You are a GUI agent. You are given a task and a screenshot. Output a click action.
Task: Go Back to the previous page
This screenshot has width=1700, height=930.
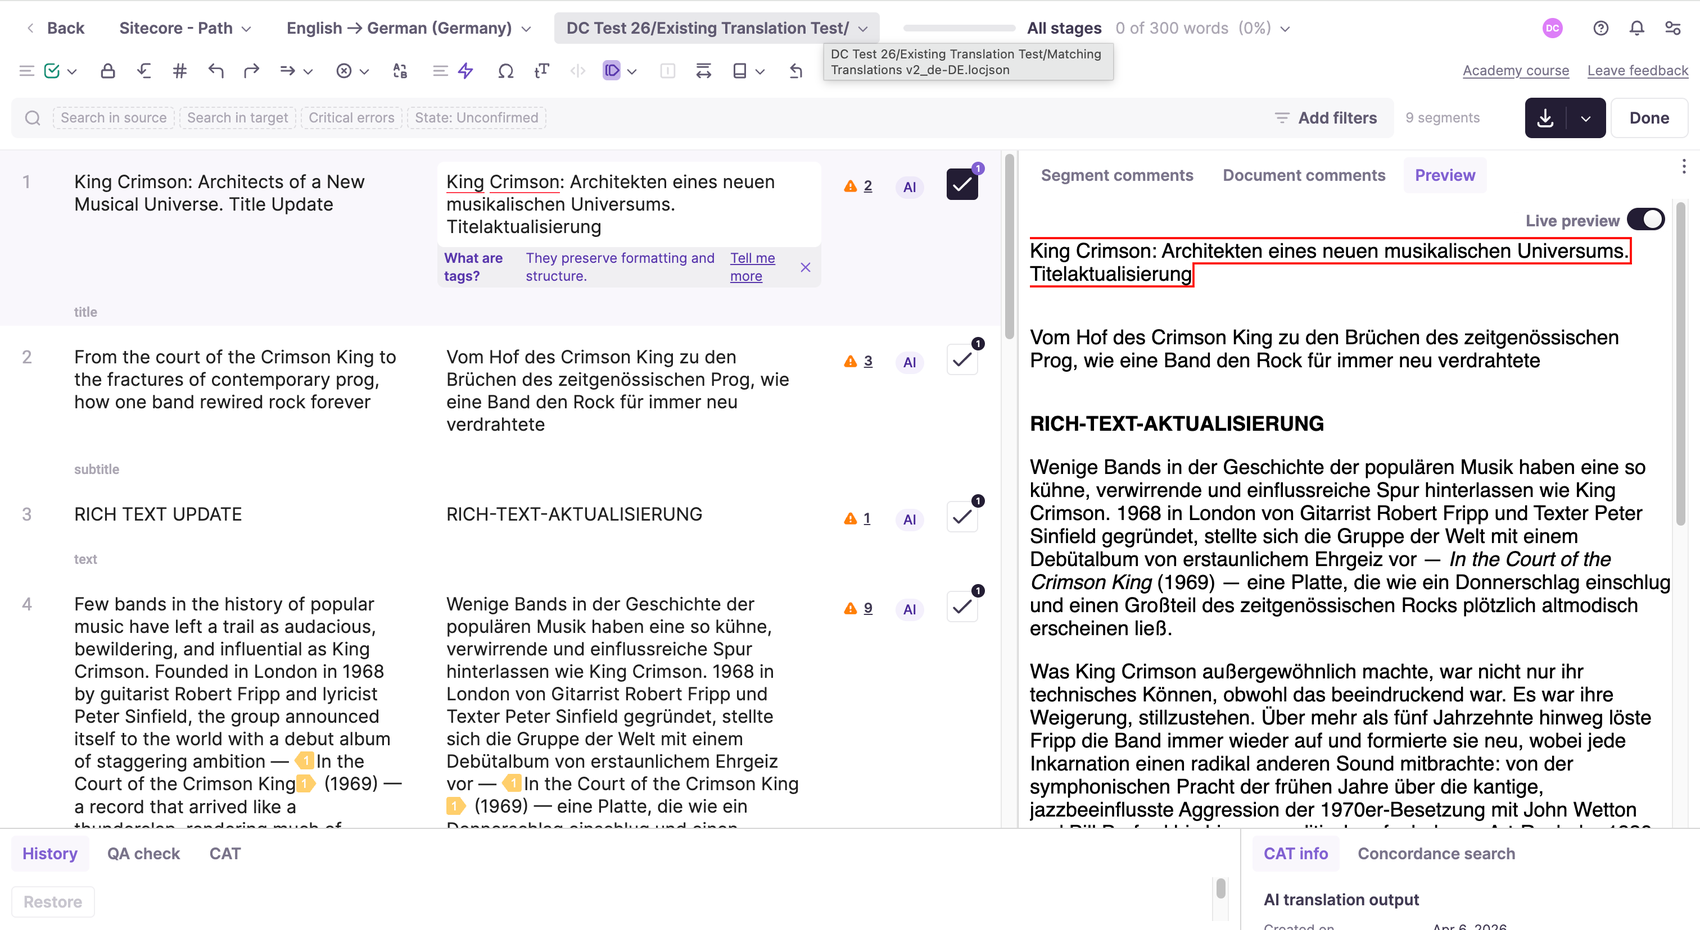pos(55,28)
